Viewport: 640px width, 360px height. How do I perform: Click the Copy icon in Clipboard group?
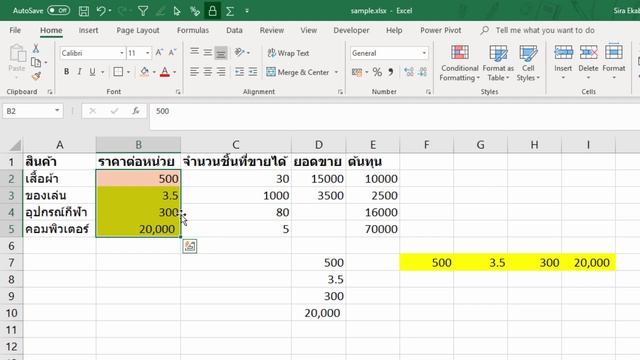tap(36, 62)
